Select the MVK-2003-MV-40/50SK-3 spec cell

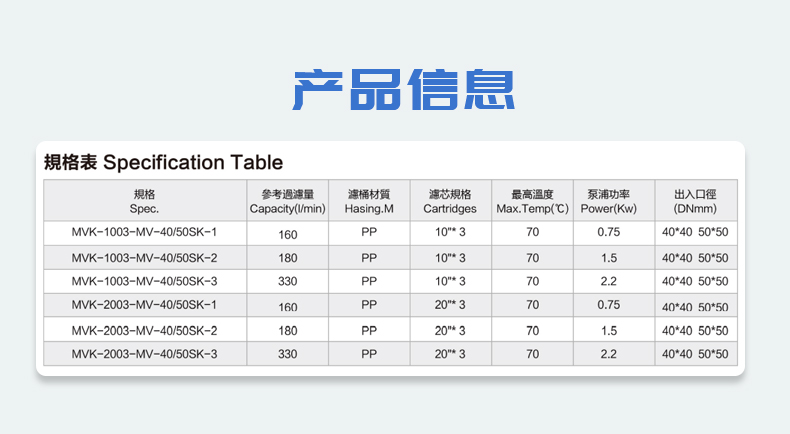(144, 354)
